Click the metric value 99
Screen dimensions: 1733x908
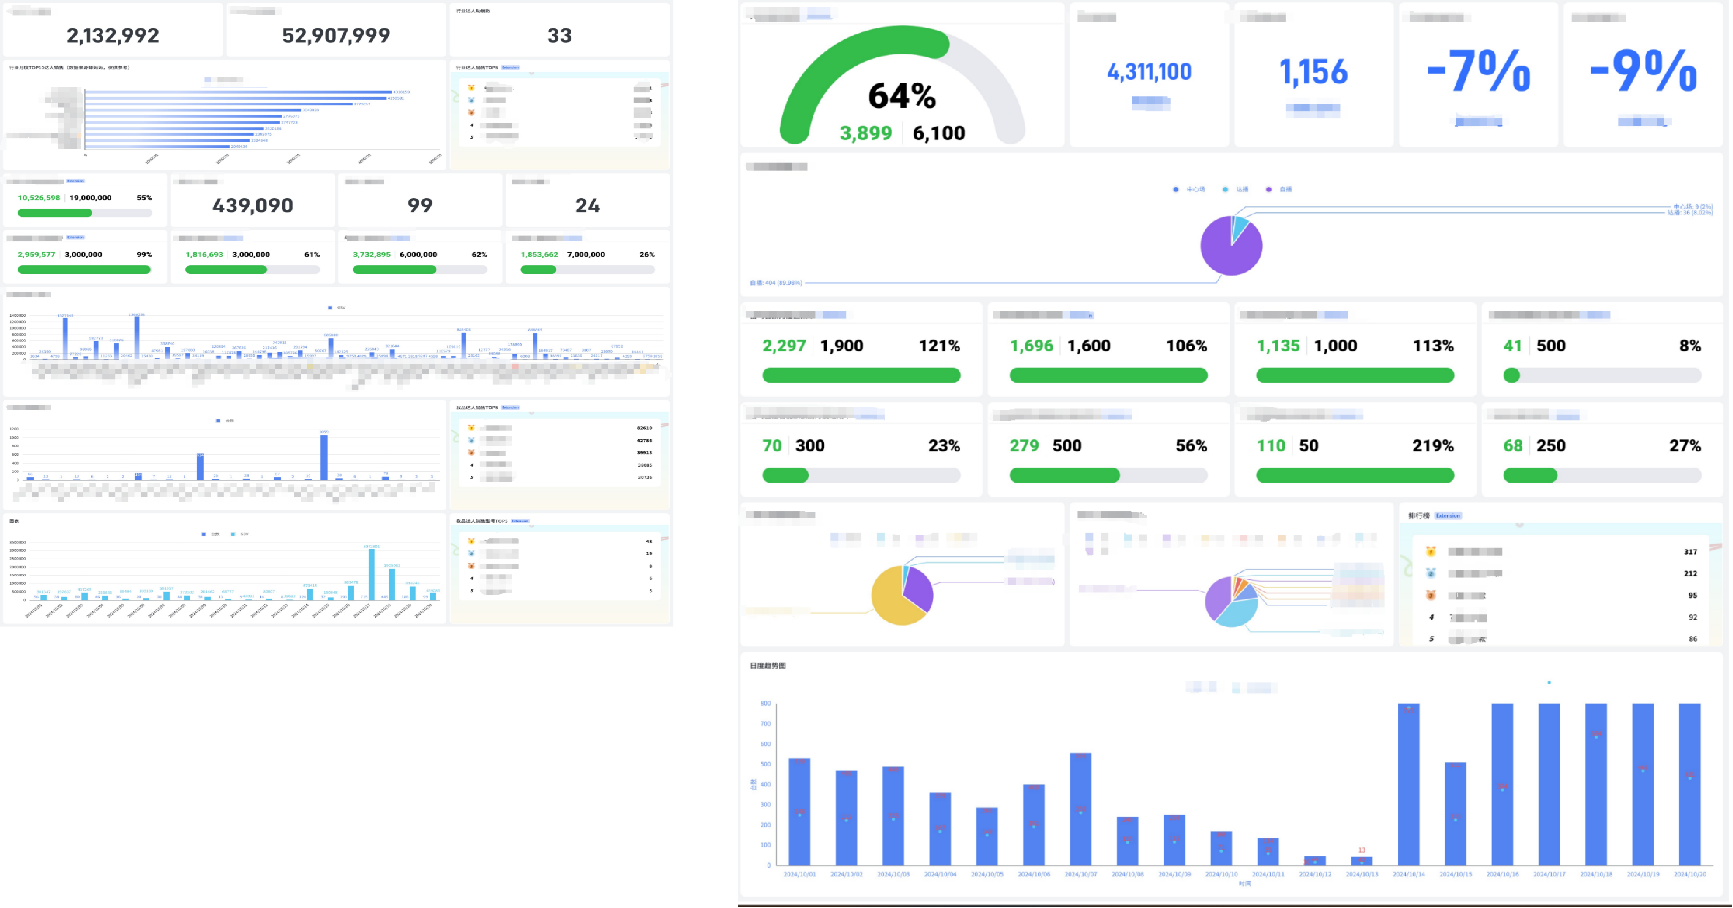click(x=420, y=205)
